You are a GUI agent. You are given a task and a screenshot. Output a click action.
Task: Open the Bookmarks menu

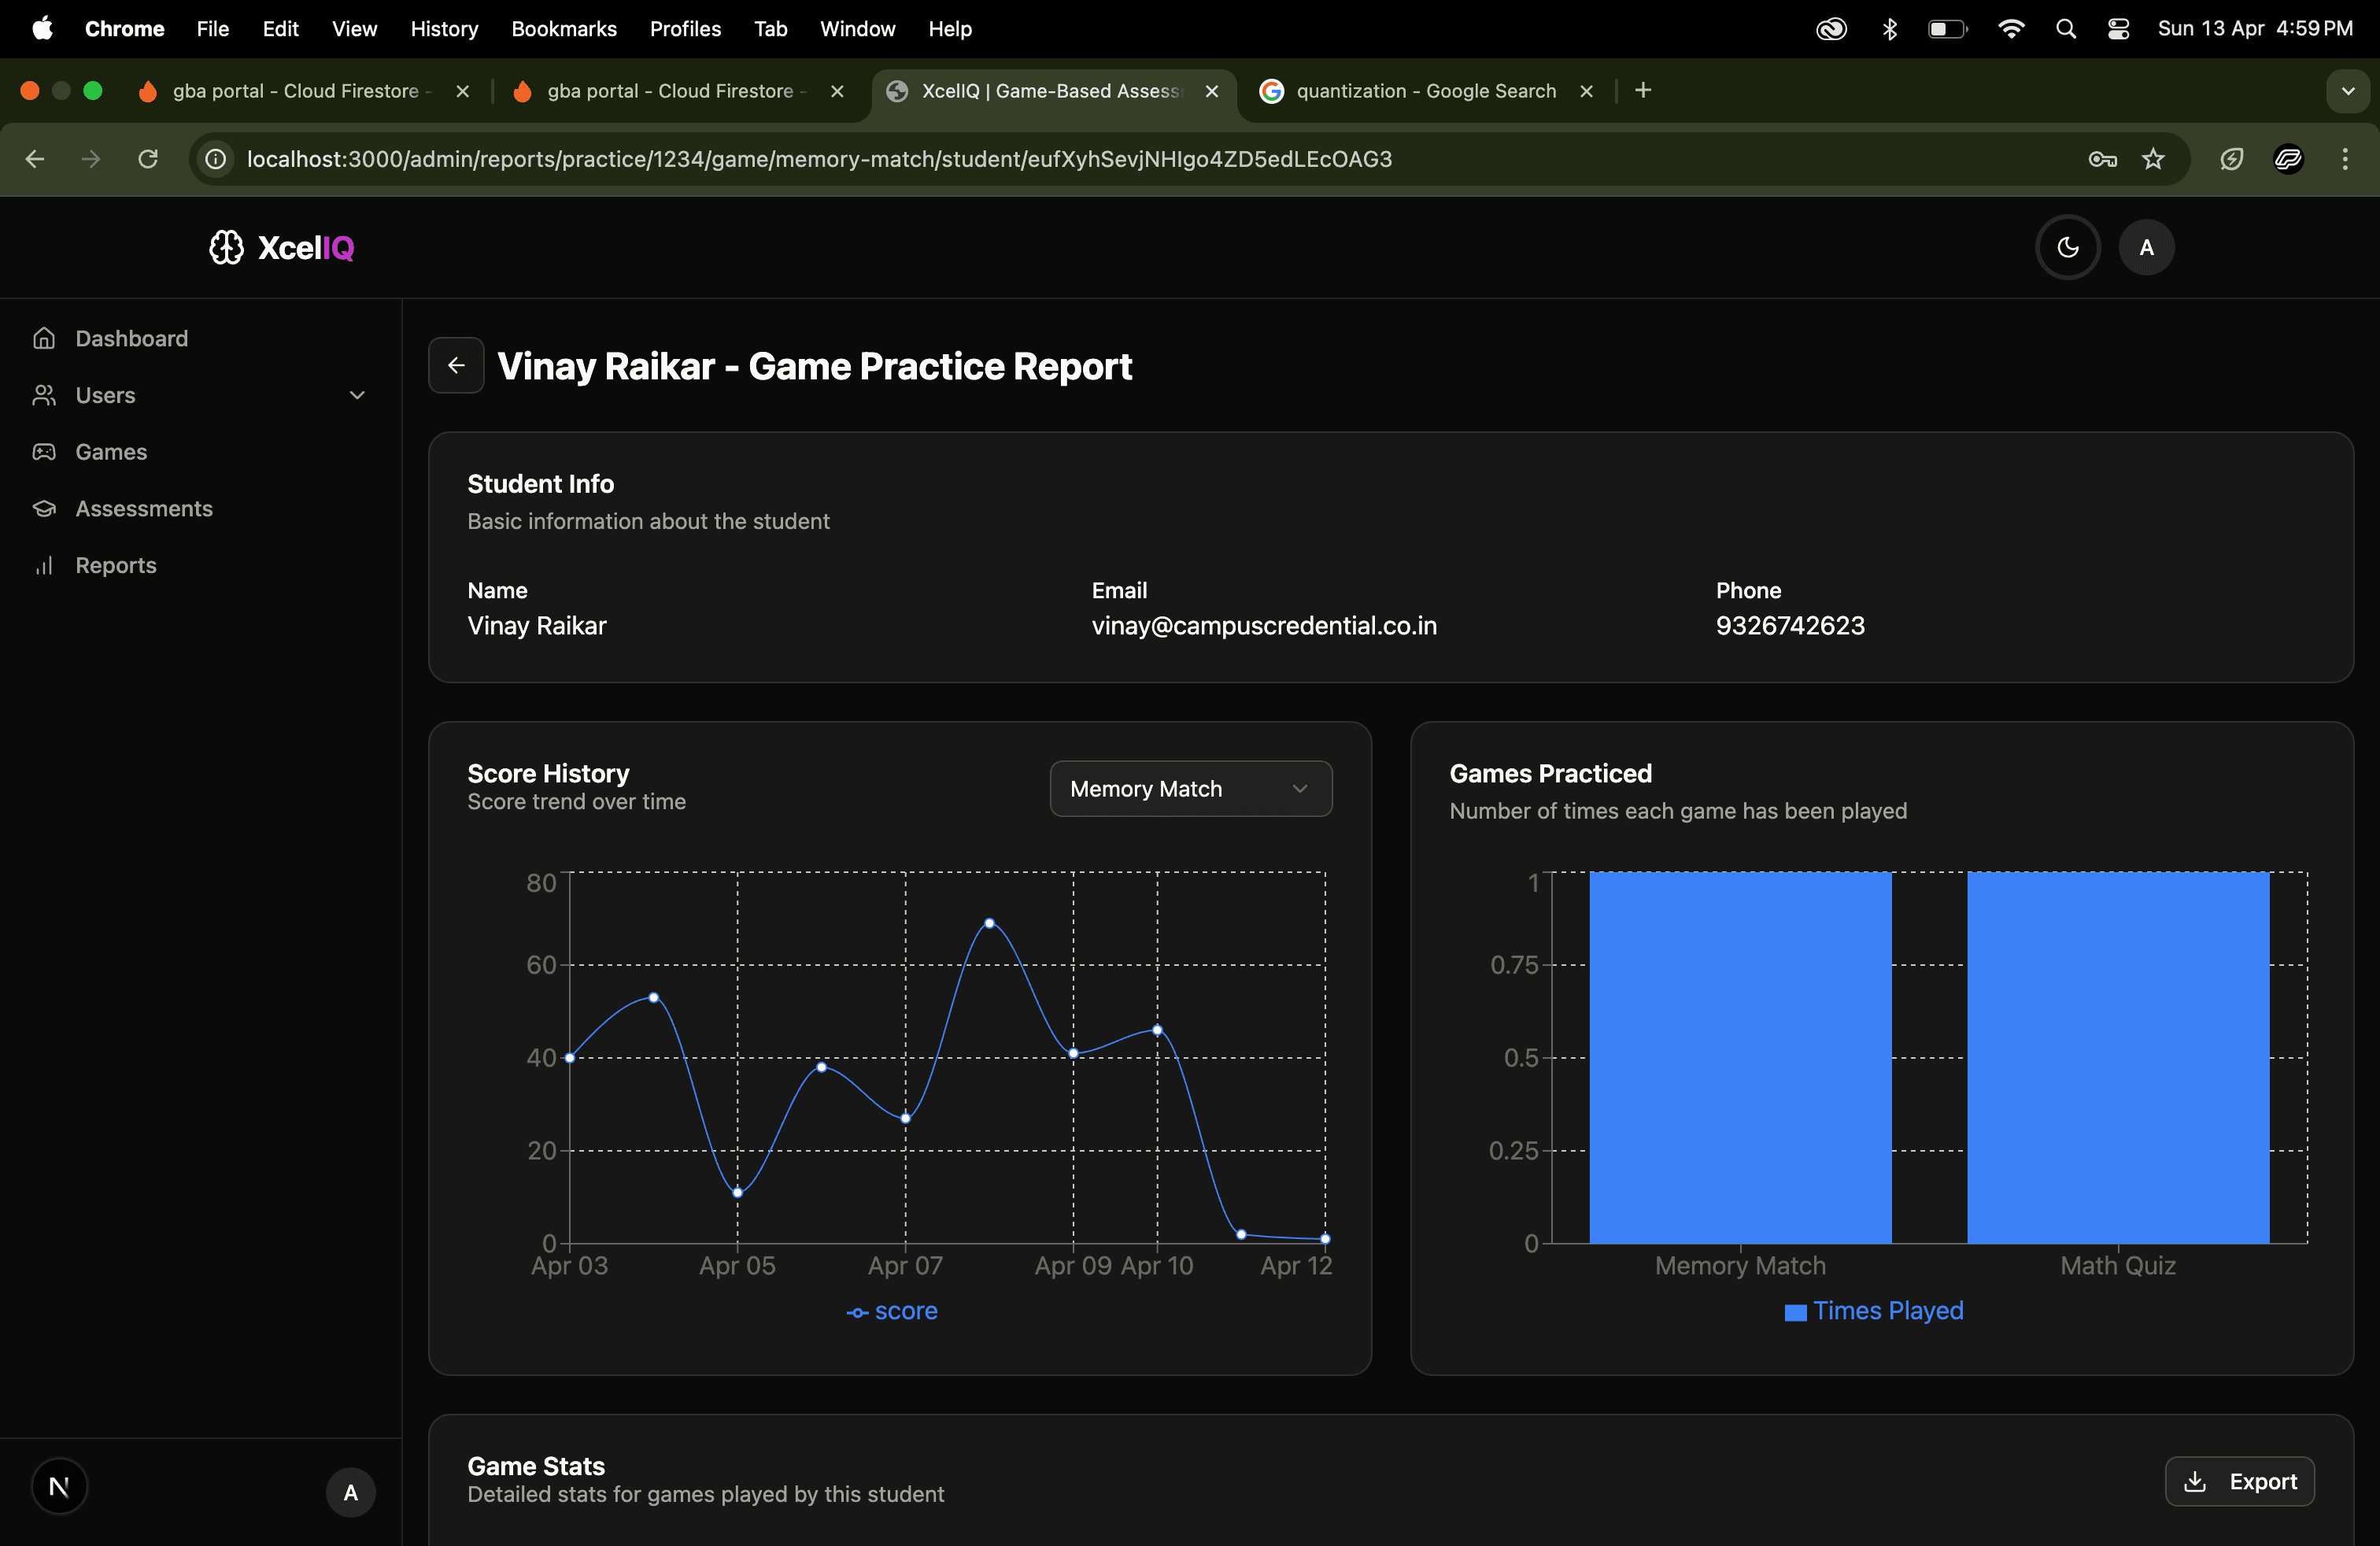coord(564,29)
